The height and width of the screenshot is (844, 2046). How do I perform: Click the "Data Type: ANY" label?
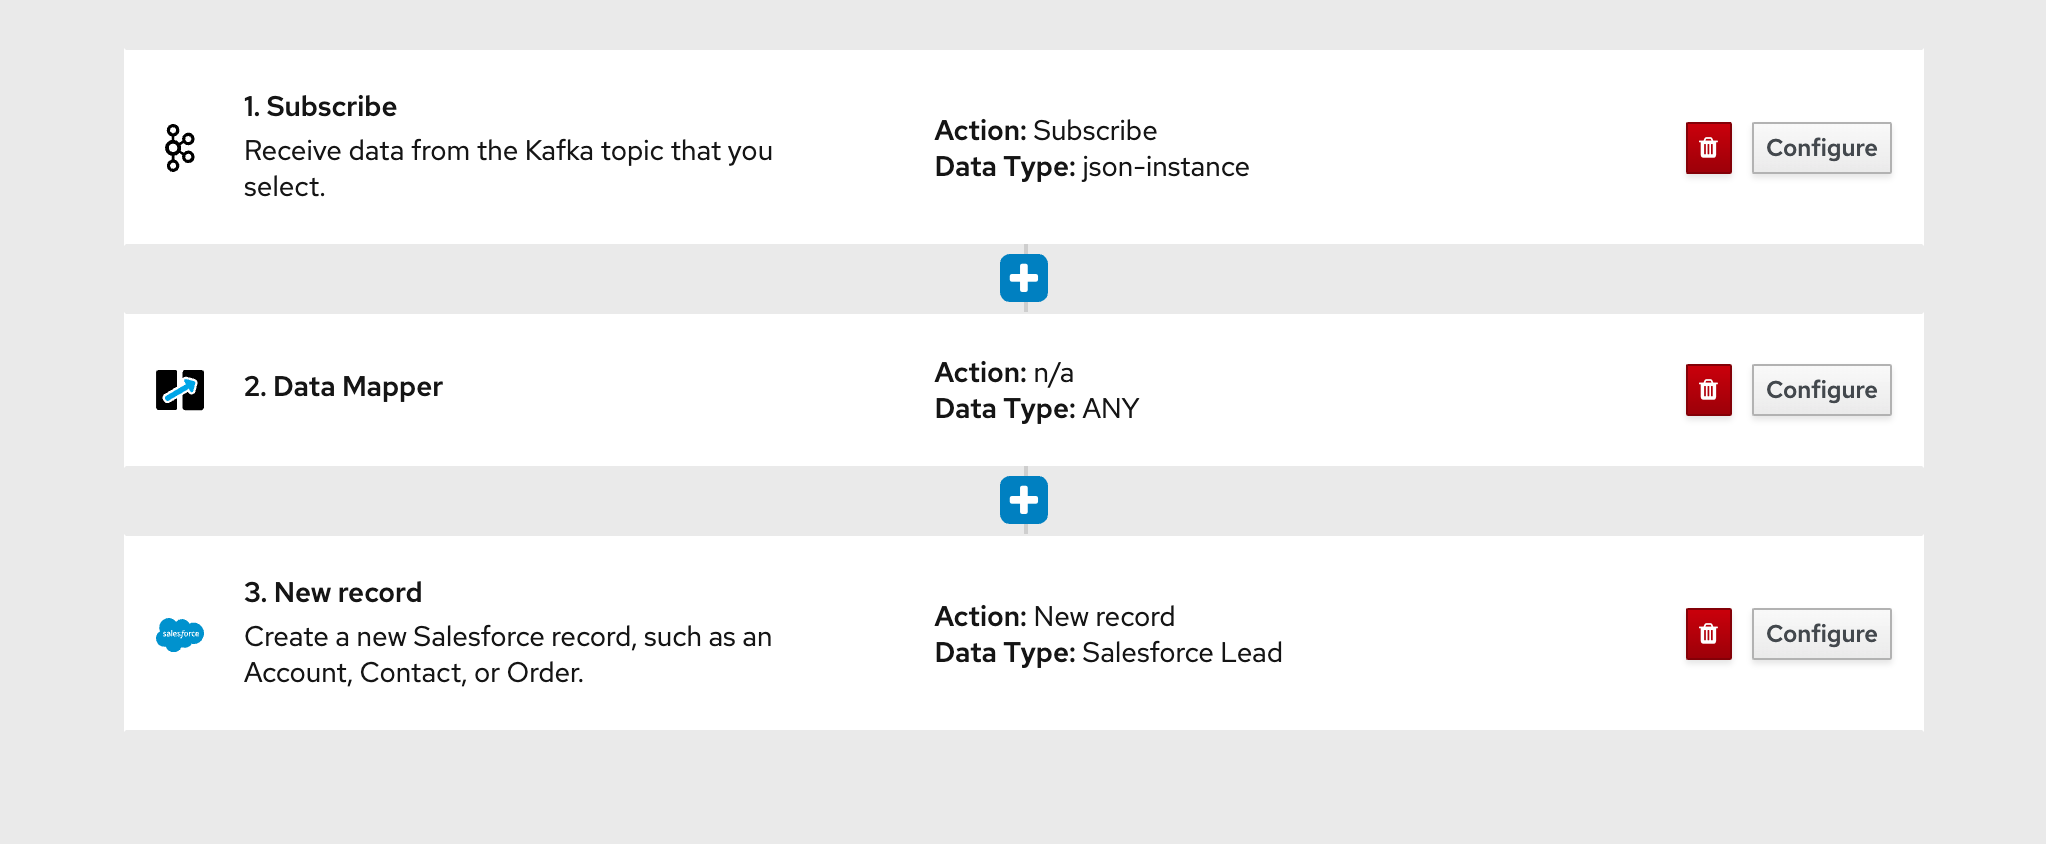pos(1036,409)
